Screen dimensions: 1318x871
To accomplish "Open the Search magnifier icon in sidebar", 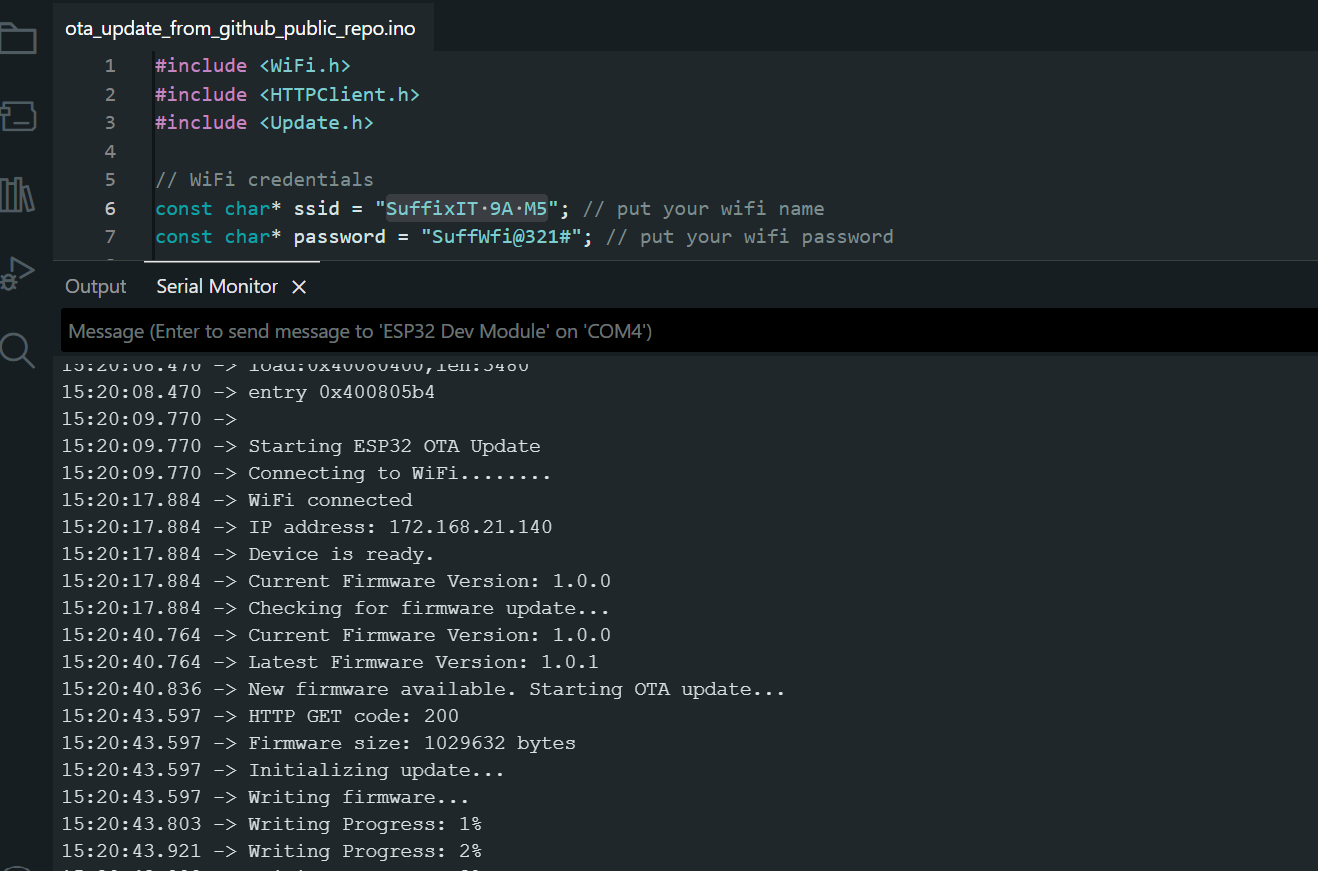I will click(17, 350).
